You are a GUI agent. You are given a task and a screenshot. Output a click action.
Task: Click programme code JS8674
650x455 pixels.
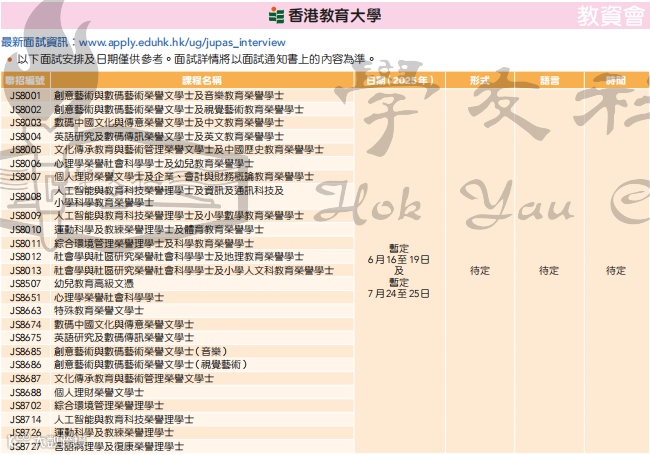click(x=25, y=324)
